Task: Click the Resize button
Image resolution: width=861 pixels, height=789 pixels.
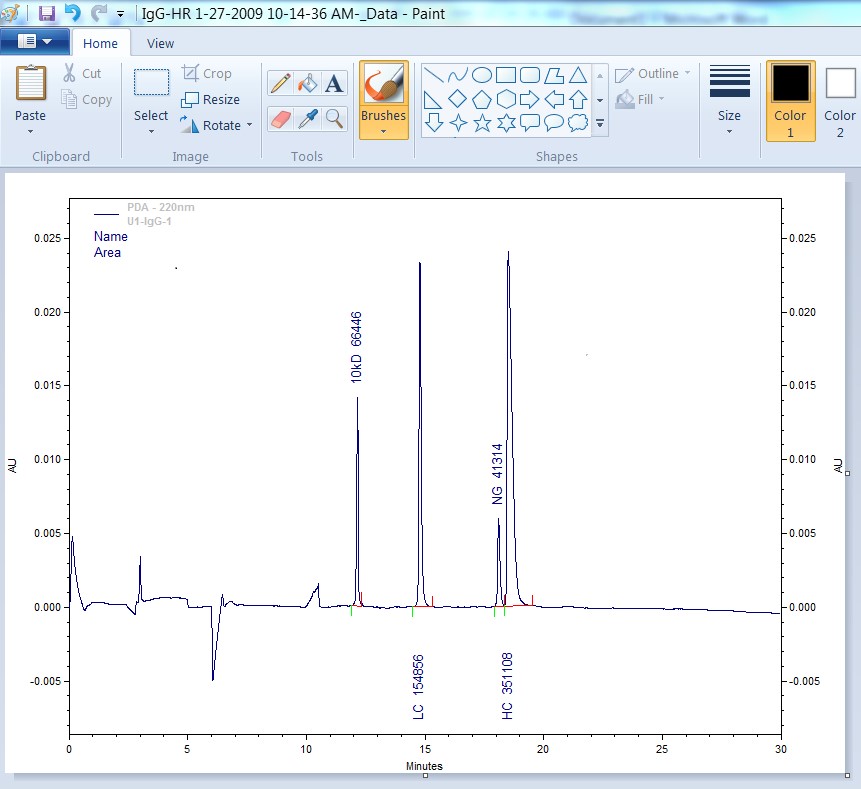Action: click(x=211, y=99)
